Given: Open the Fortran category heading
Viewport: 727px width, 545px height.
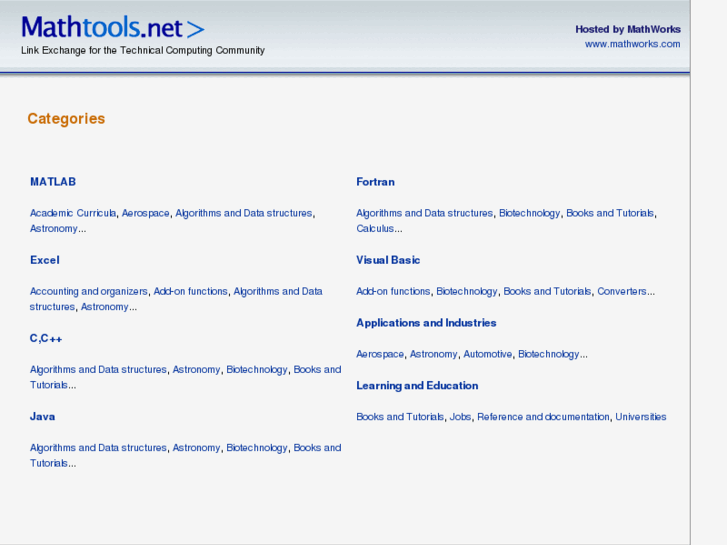Looking at the screenshot, I should point(376,182).
